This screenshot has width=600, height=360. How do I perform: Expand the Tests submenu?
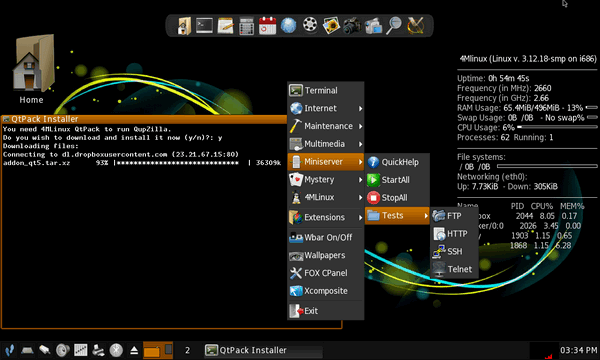point(397,216)
